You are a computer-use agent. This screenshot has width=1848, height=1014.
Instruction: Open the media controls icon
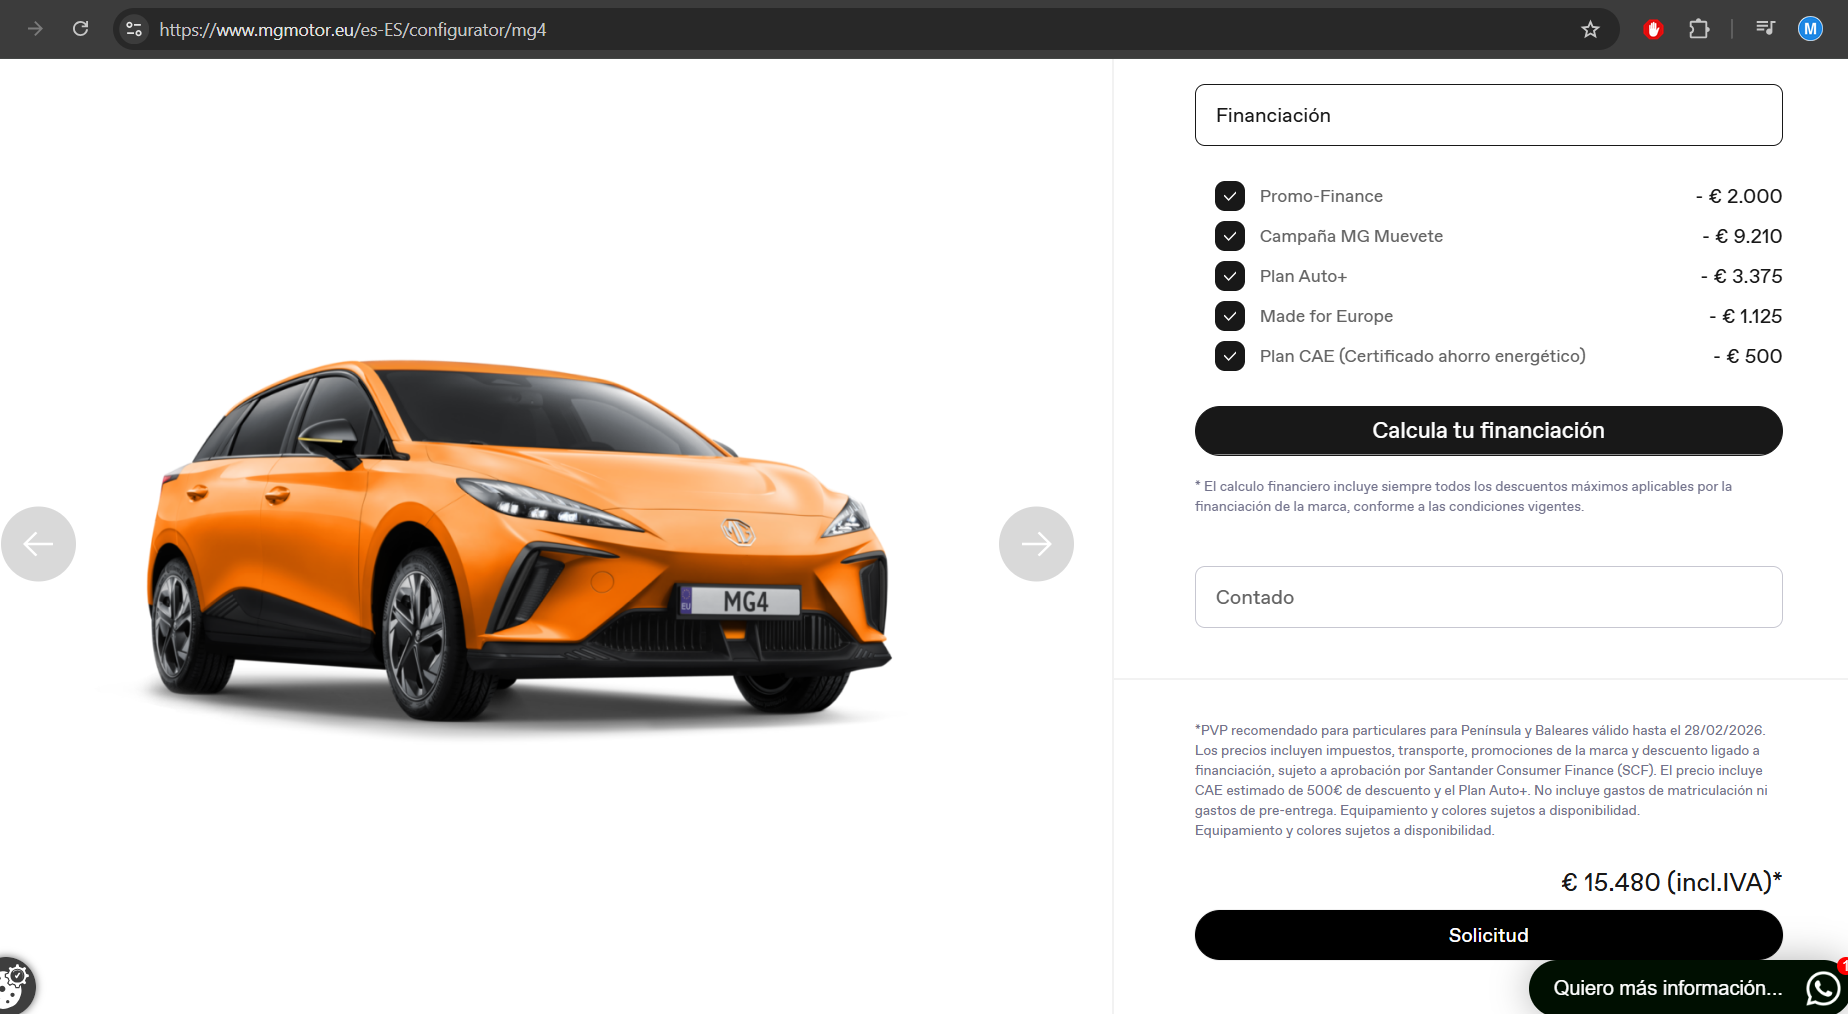click(1765, 29)
